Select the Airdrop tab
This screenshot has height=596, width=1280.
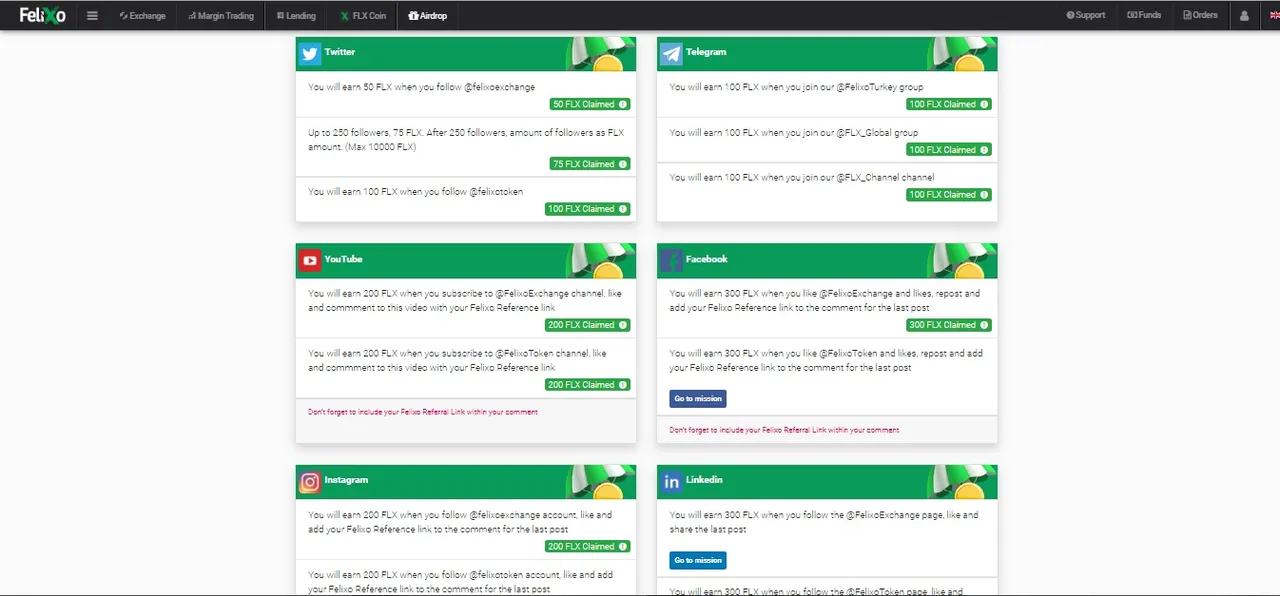[x=428, y=16]
